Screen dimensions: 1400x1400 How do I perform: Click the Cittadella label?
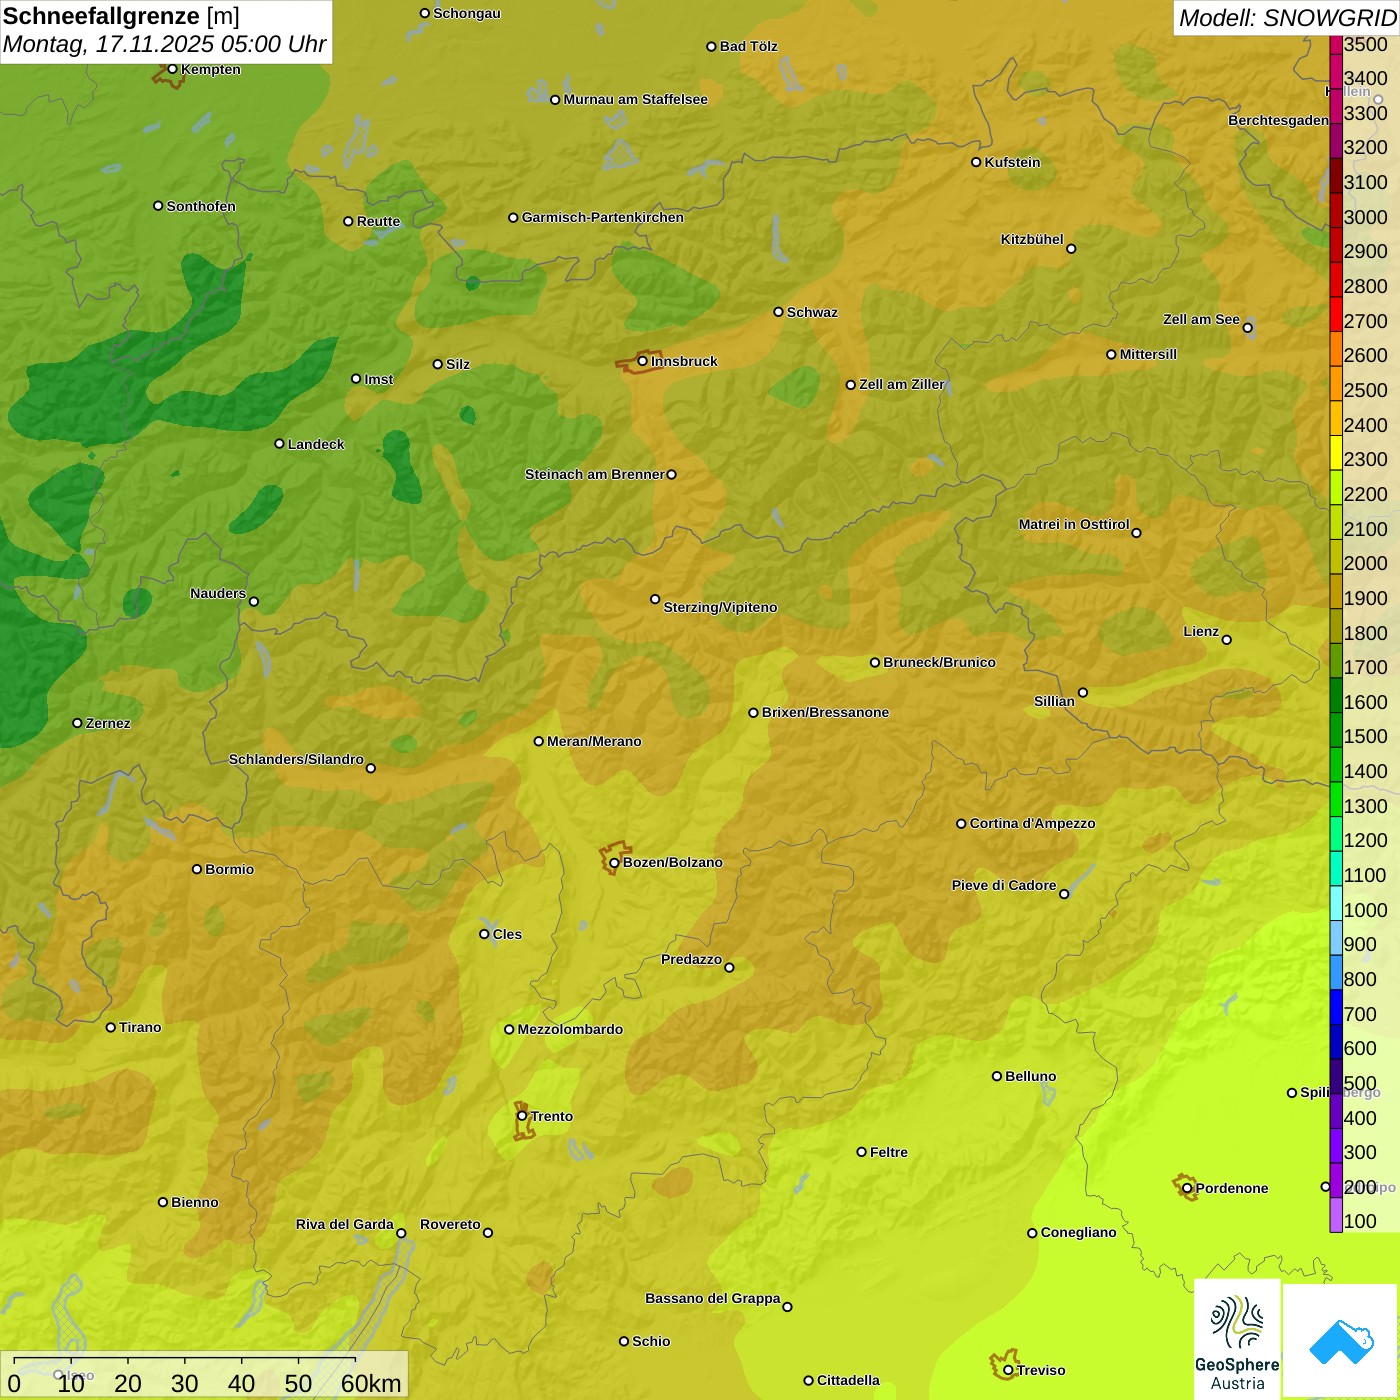(x=848, y=1380)
